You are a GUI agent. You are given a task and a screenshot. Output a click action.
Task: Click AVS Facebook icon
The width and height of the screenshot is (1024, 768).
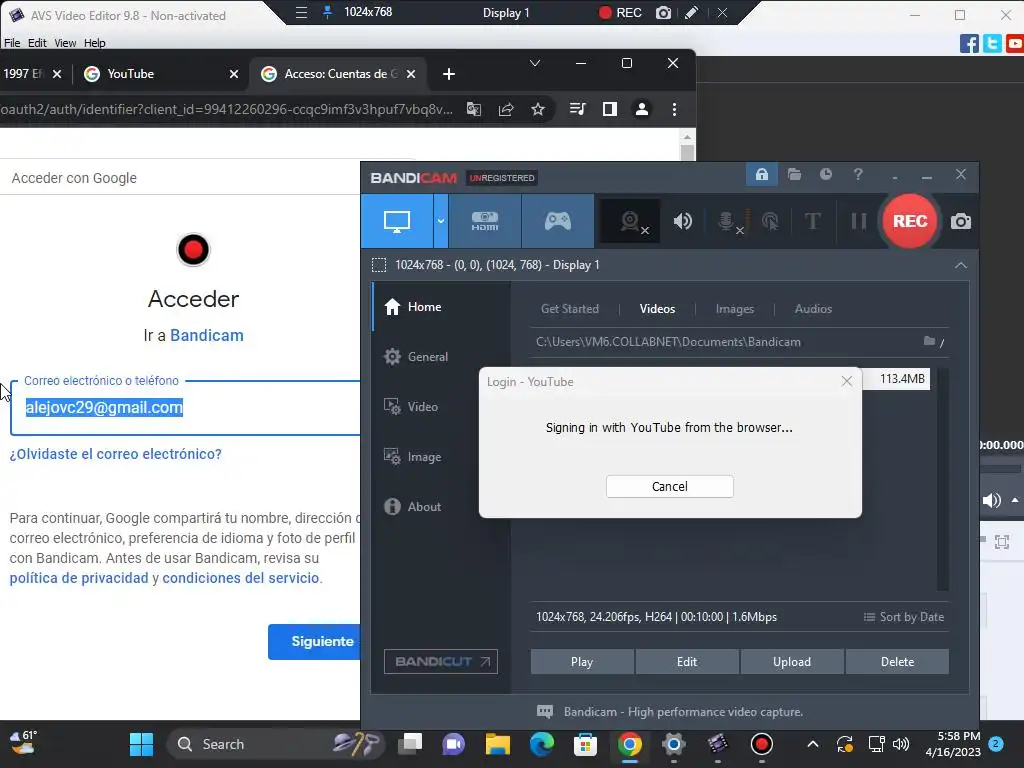click(969, 44)
